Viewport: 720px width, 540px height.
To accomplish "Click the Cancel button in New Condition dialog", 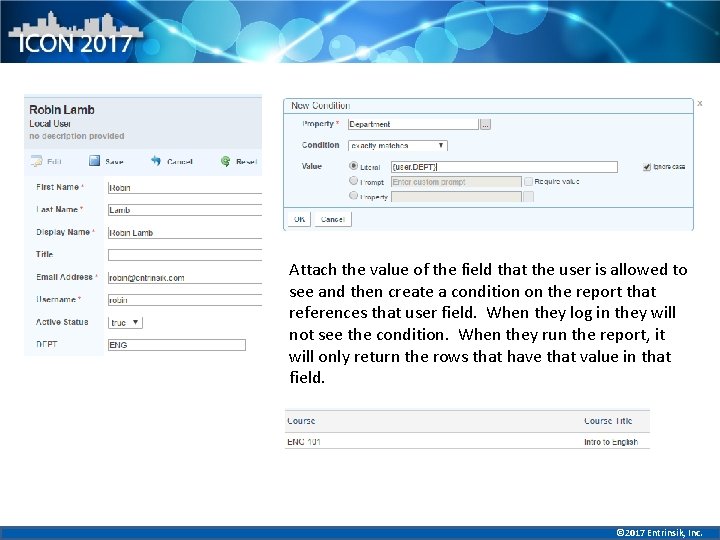I will click(x=333, y=219).
